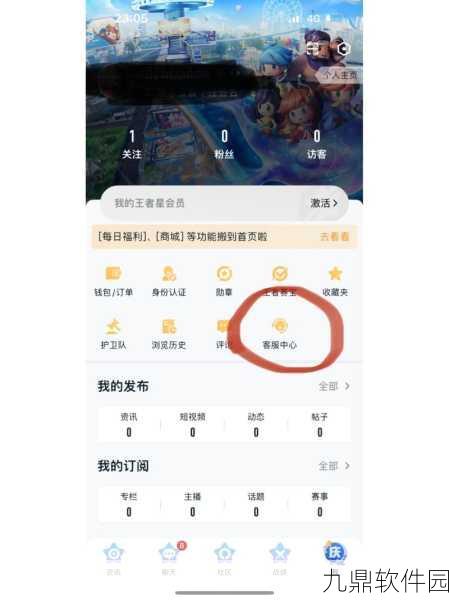The width and height of the screenshot is (449, 600).
Task: Open the 主播 count under 我的订阅
Action: coord(193,504)
